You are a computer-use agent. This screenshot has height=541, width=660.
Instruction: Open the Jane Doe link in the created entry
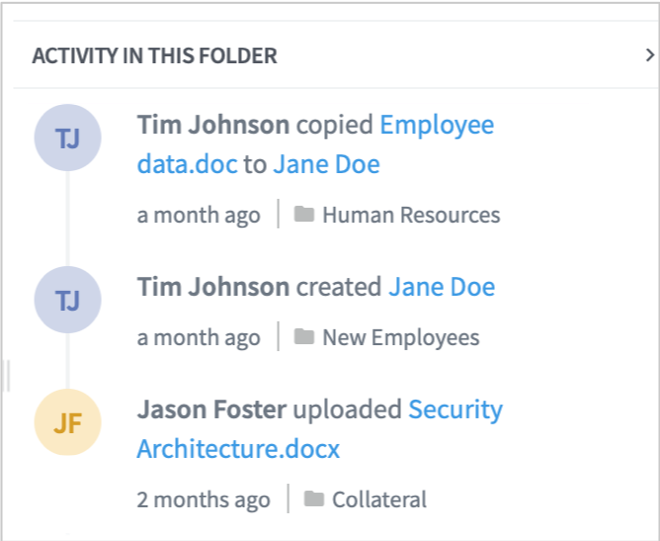coord(441,288)
